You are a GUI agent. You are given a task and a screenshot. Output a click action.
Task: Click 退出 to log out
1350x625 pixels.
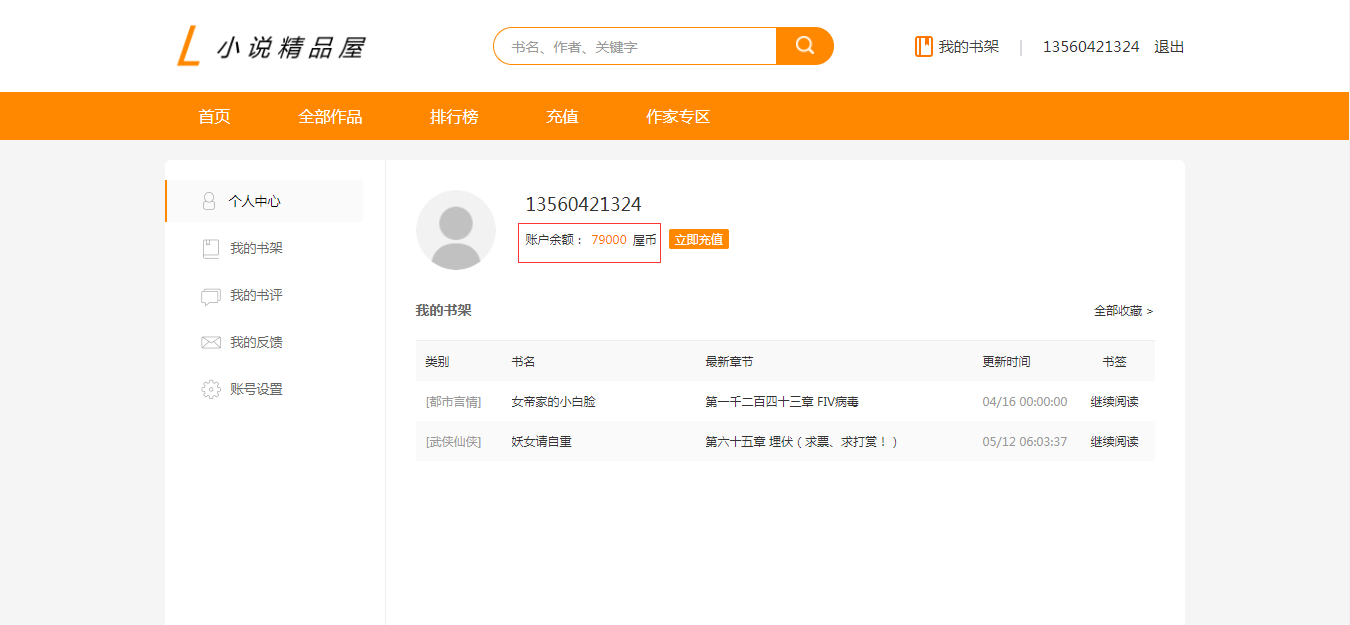[1169, 47]
